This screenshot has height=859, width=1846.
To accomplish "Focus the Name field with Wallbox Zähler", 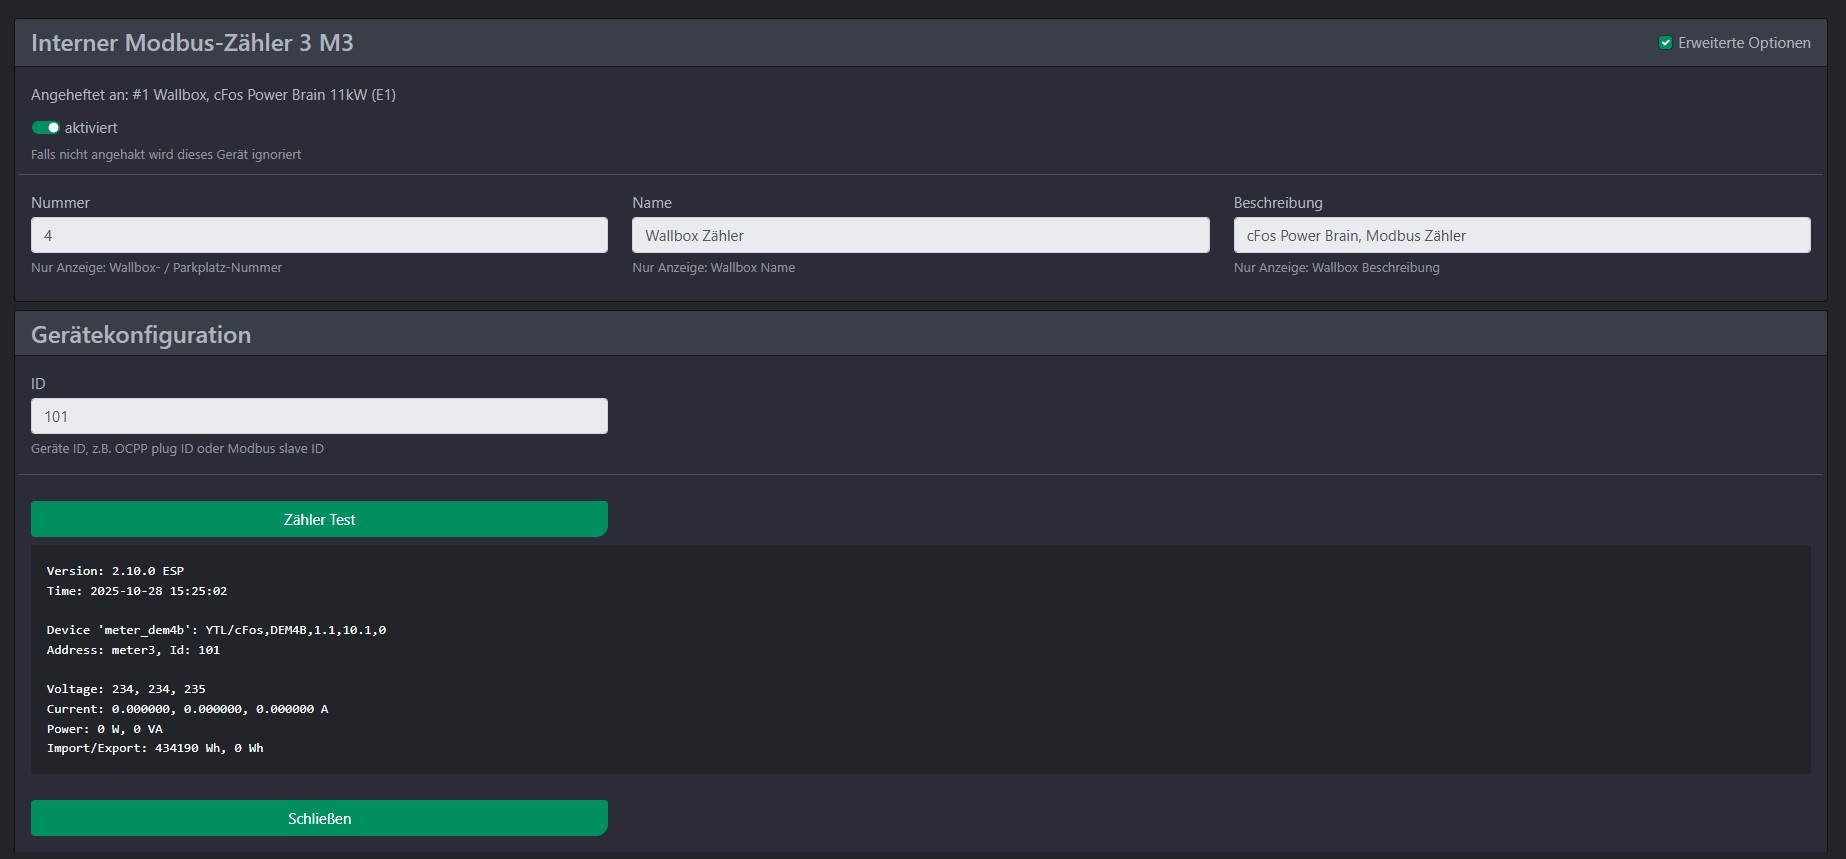I will coord(920,236).
